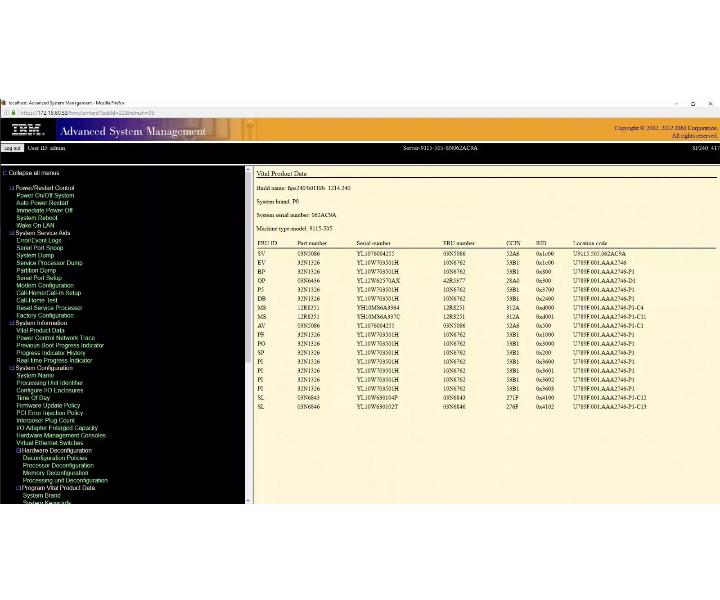This screenshot has width=720, height=600.
Task: Open Firmware Update Policy
Action: pyautogui.click(x=48, y=406)
